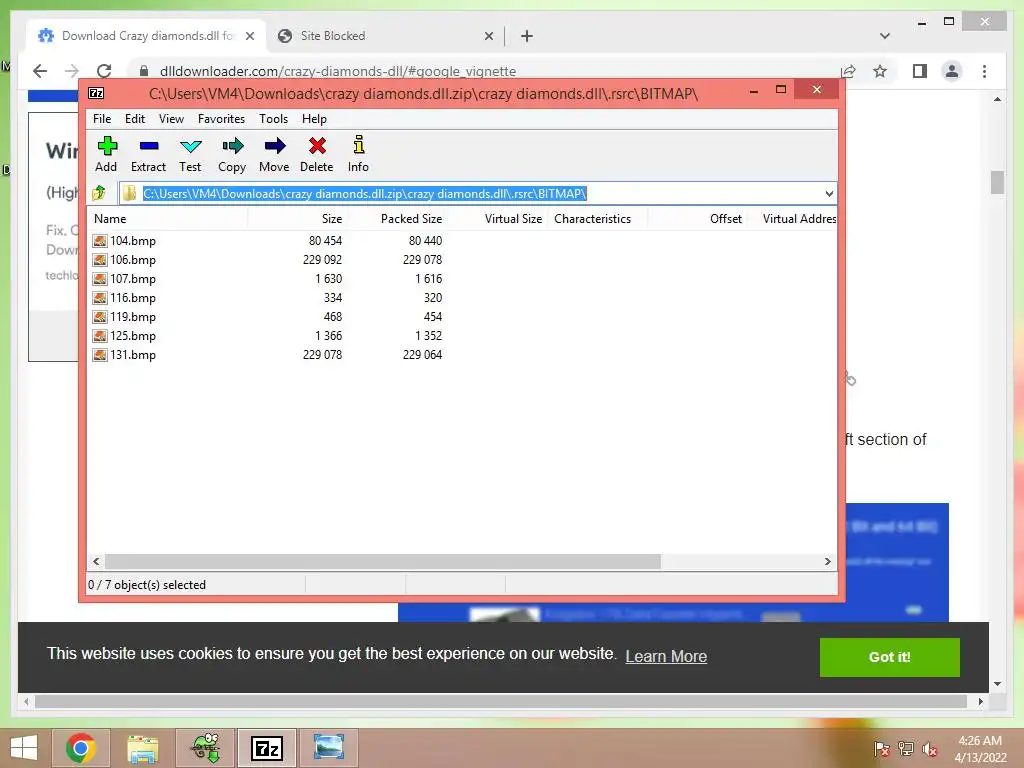Click 107.bmp file icon

coord(99,279)
